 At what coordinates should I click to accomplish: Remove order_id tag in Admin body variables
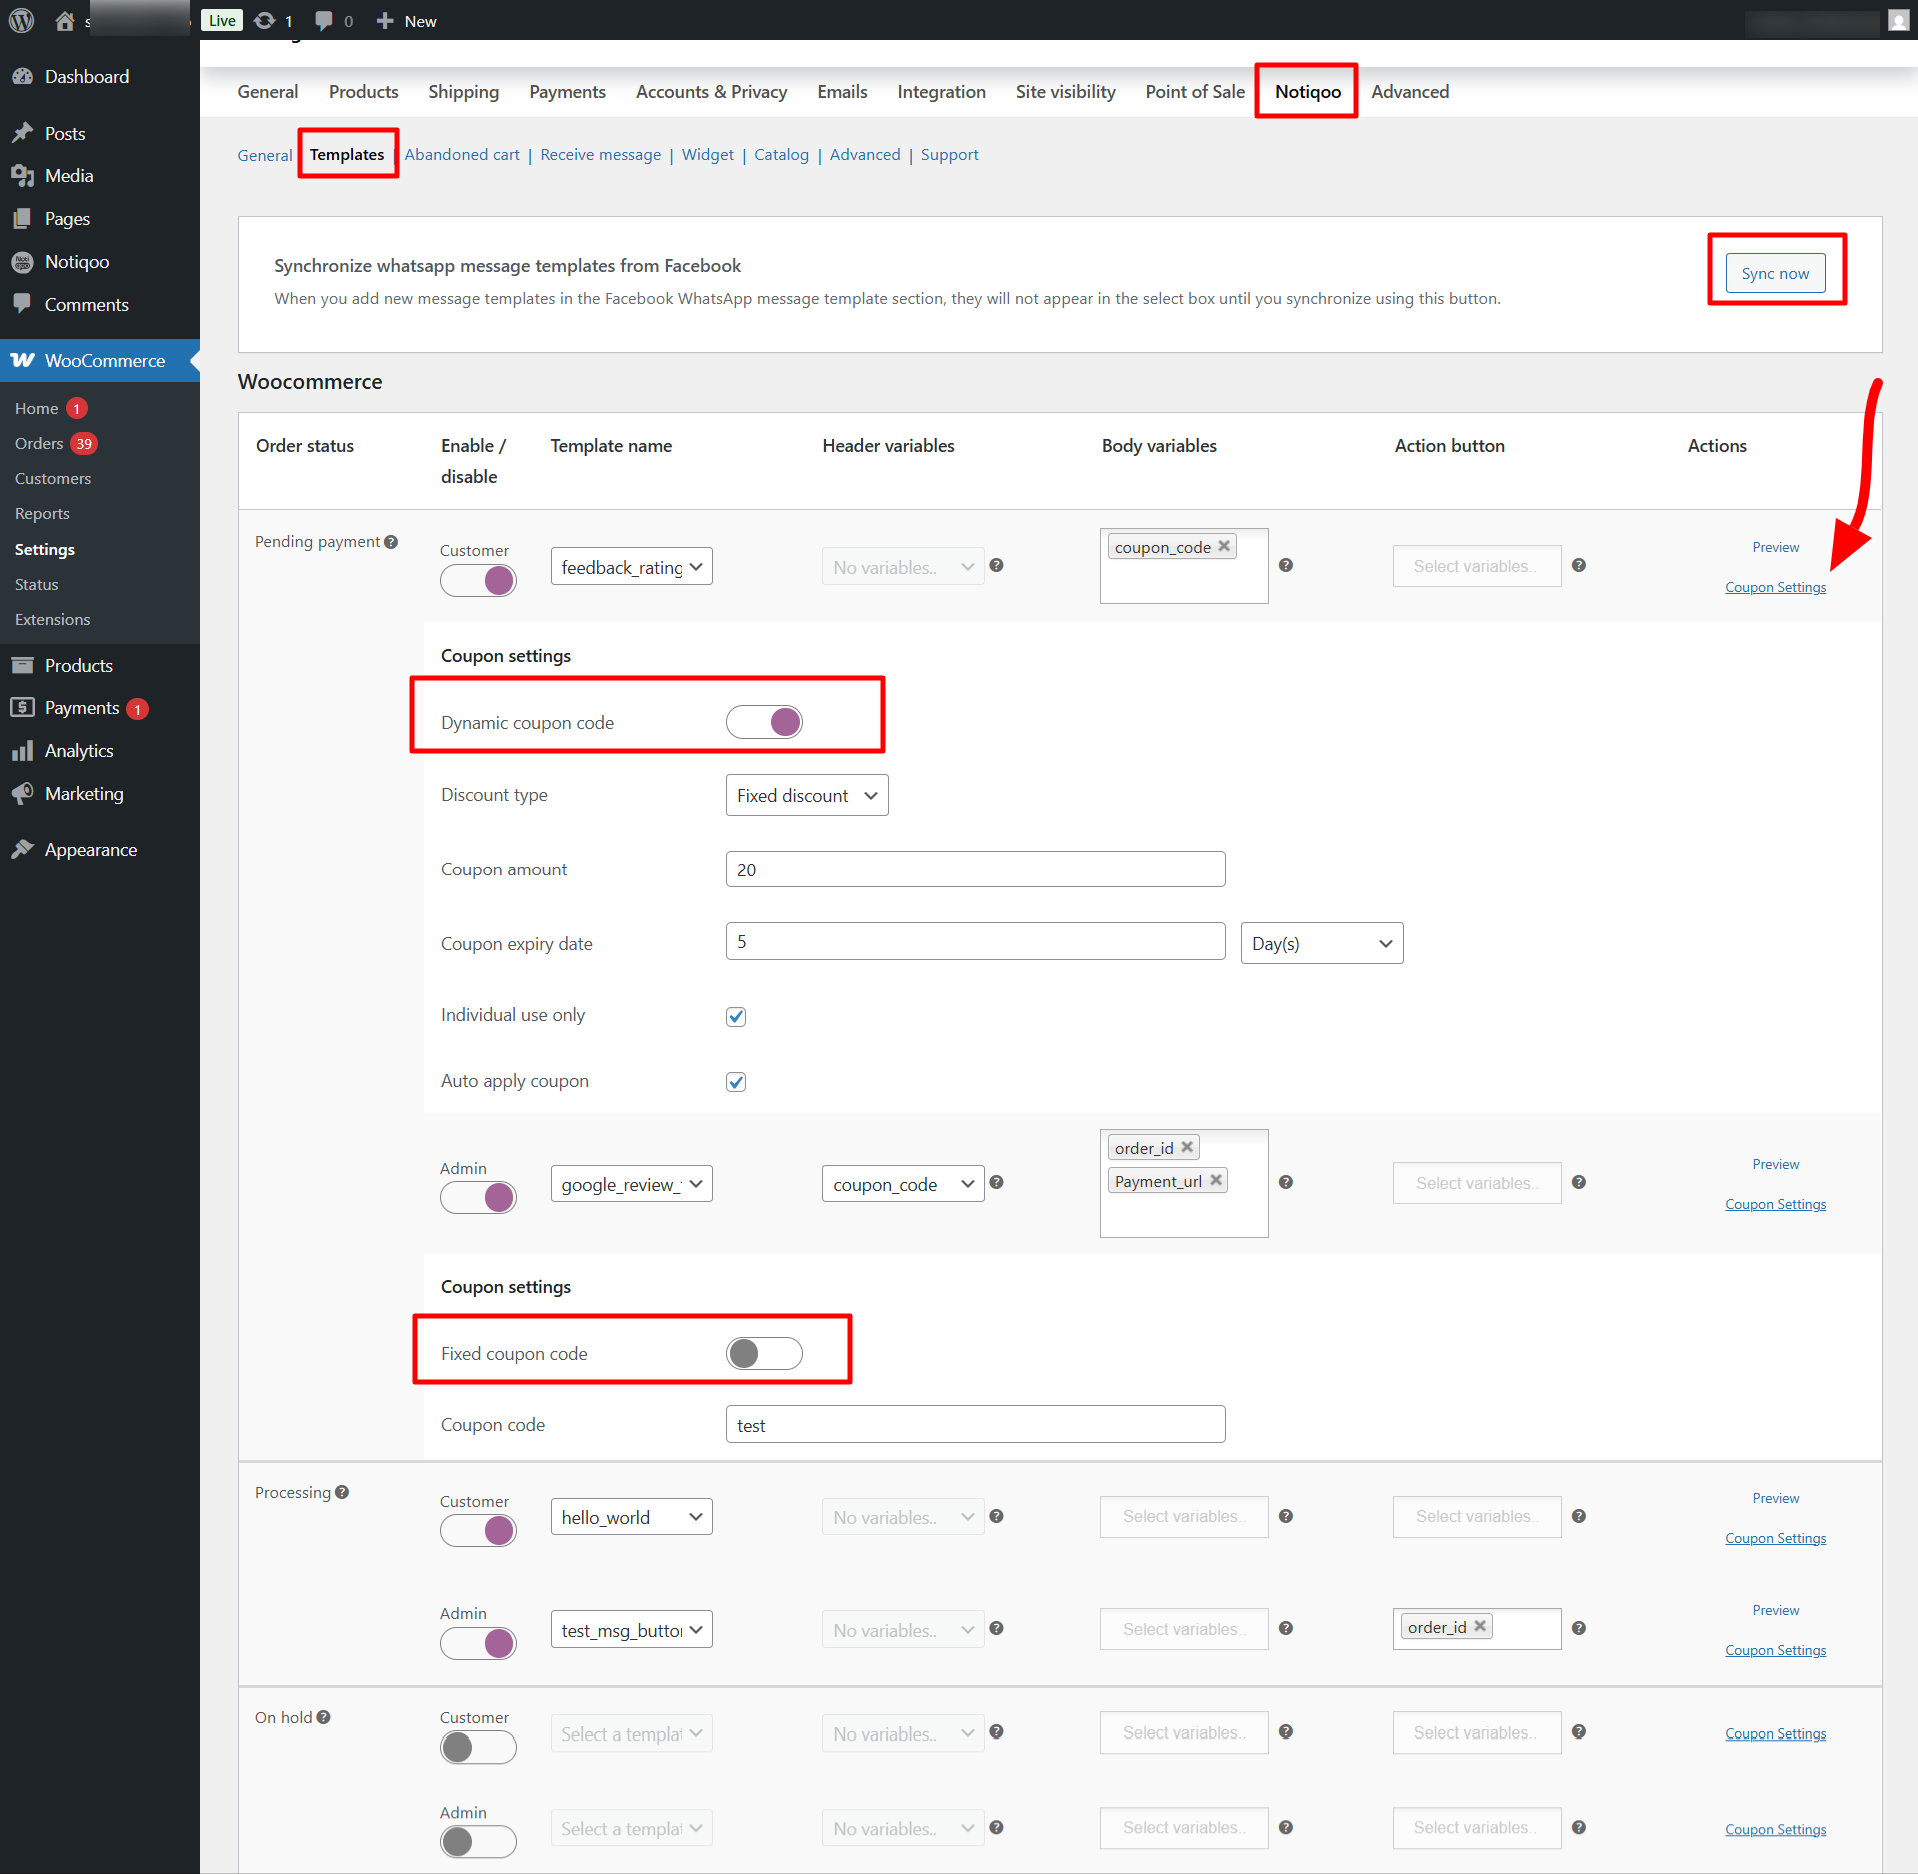1187,1147
